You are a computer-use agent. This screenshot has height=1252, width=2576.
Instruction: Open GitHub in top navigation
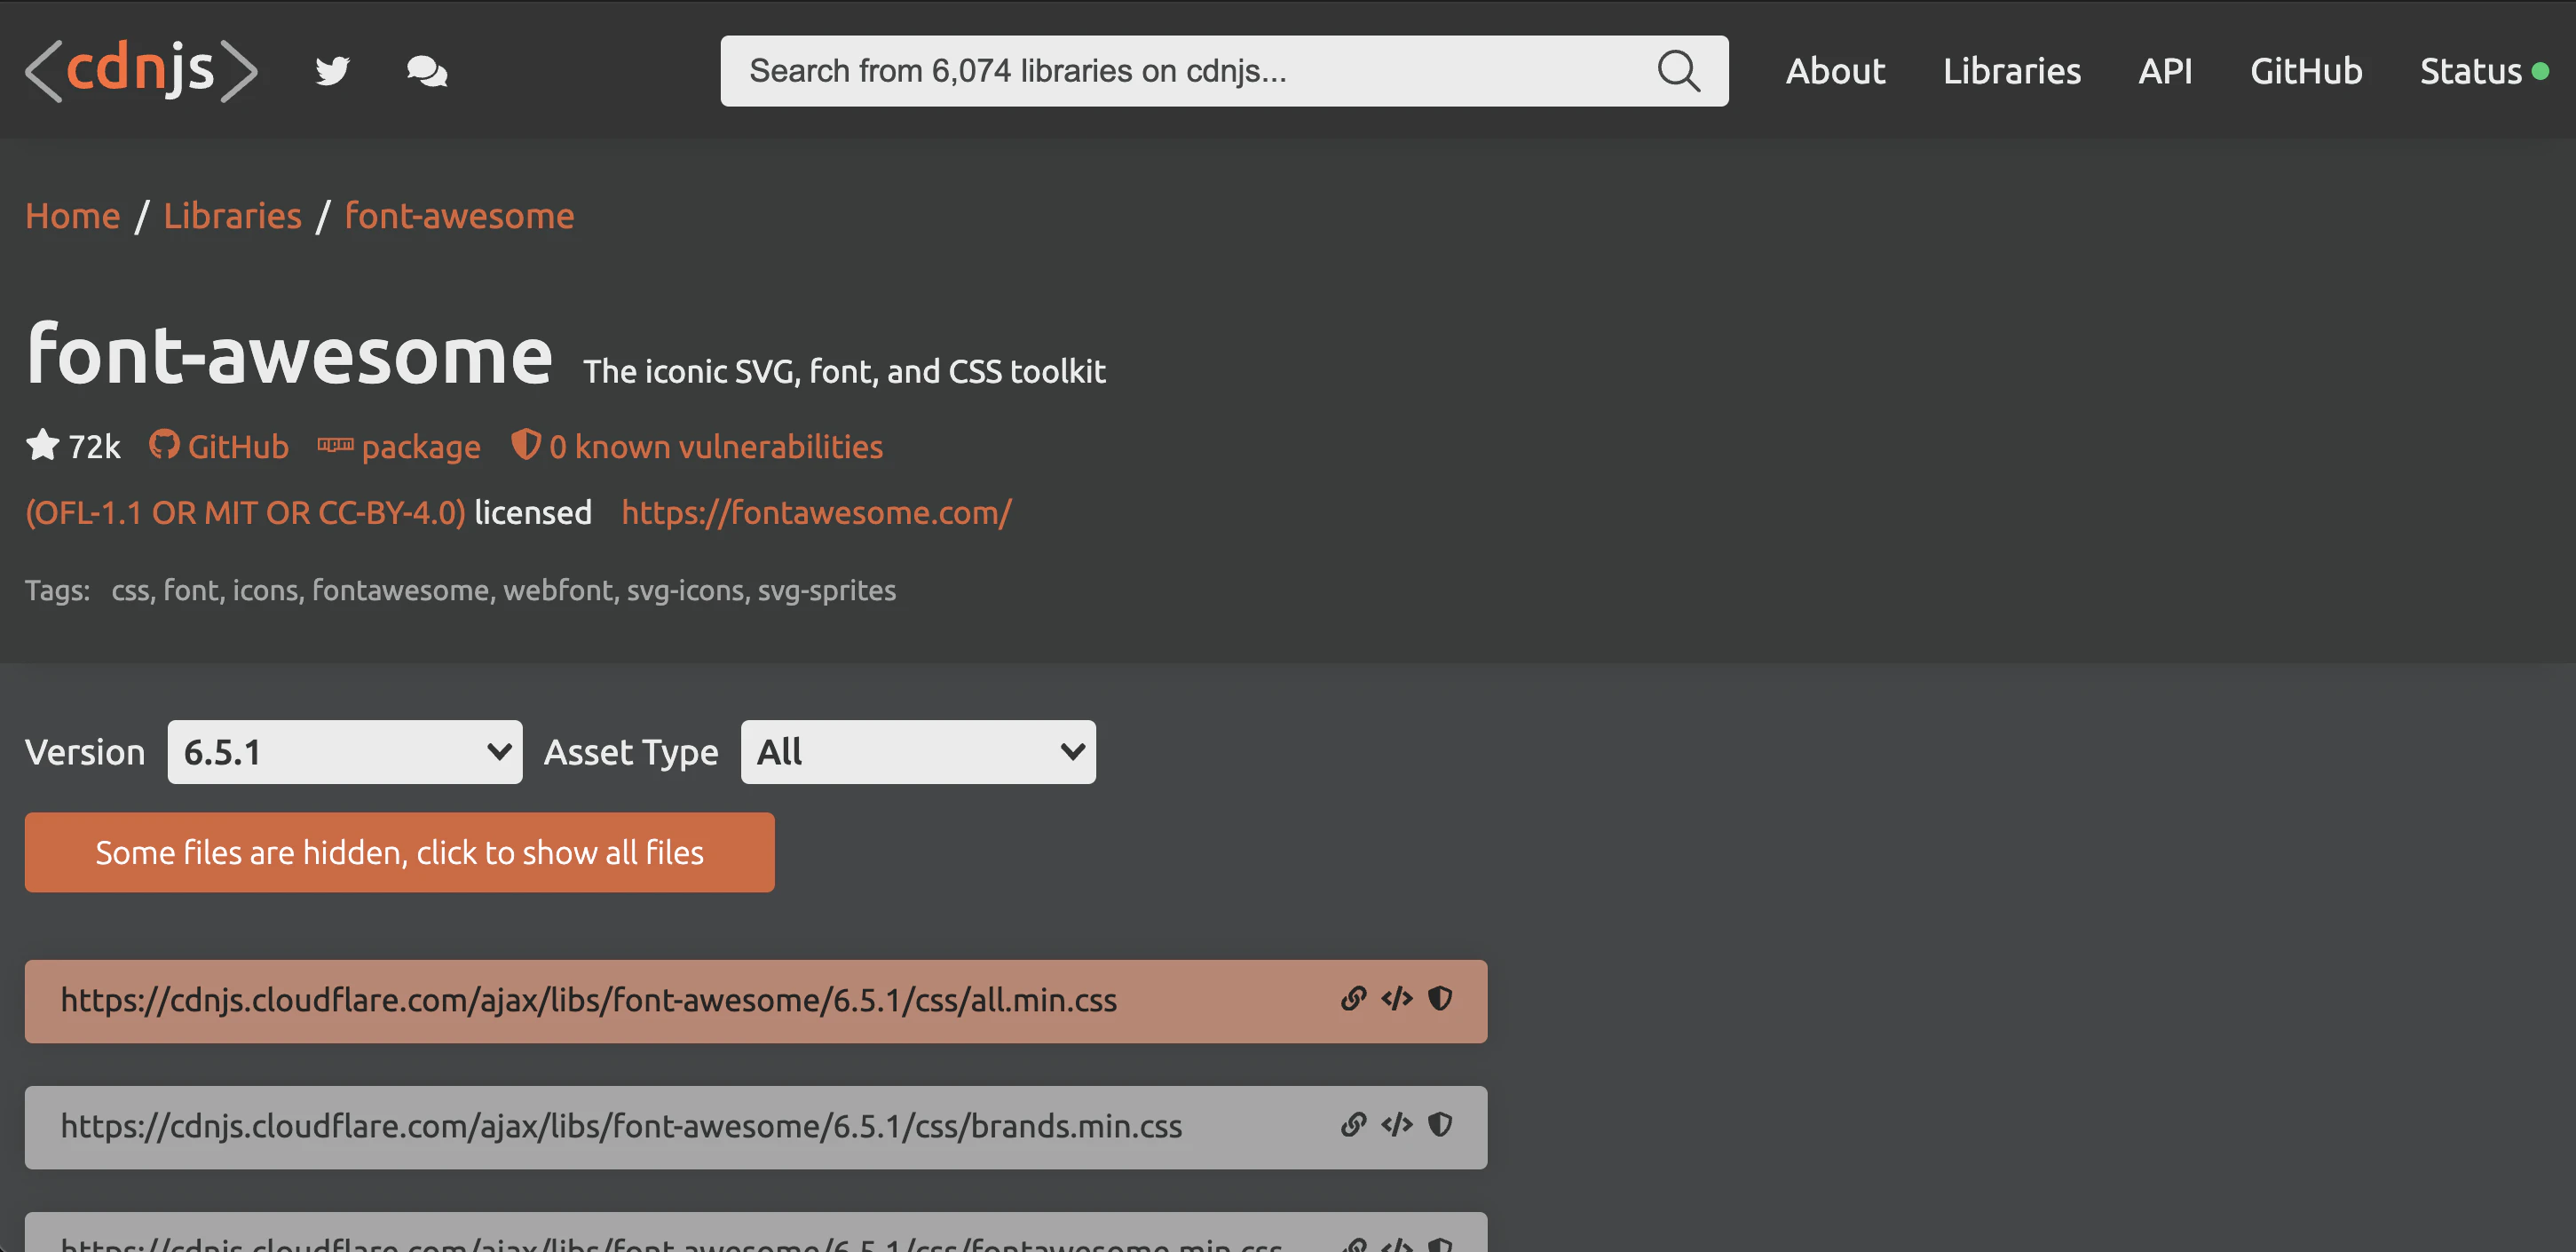coord(2306,71)
